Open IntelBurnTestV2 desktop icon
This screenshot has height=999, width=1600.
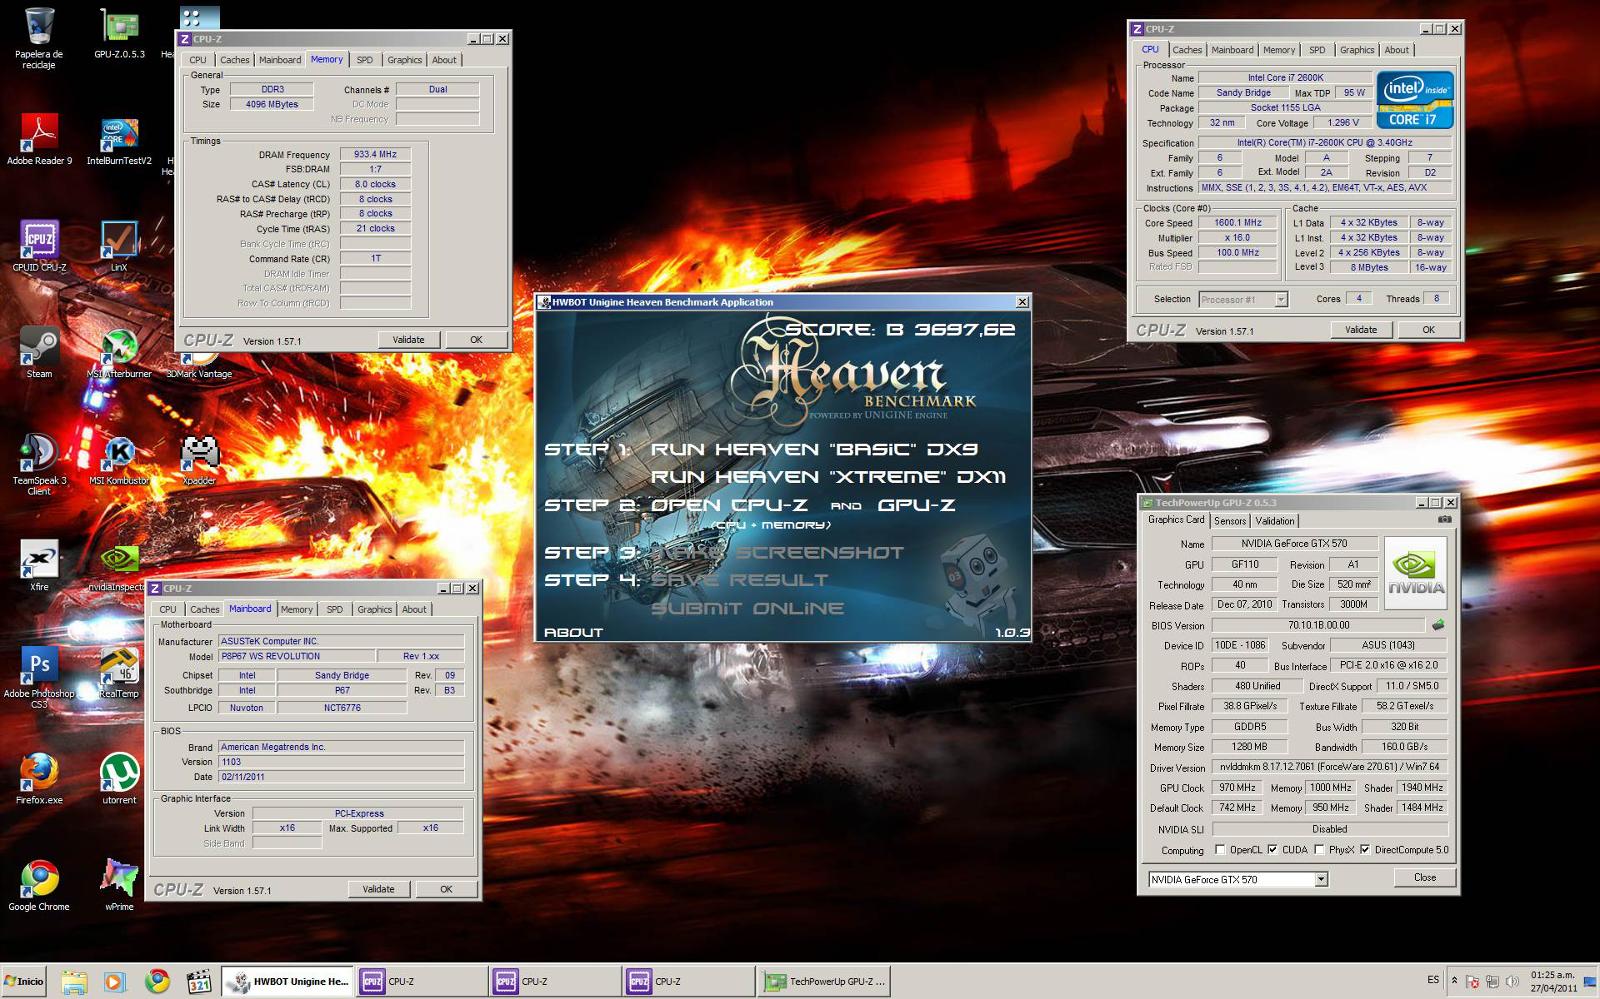pos(119,138)
